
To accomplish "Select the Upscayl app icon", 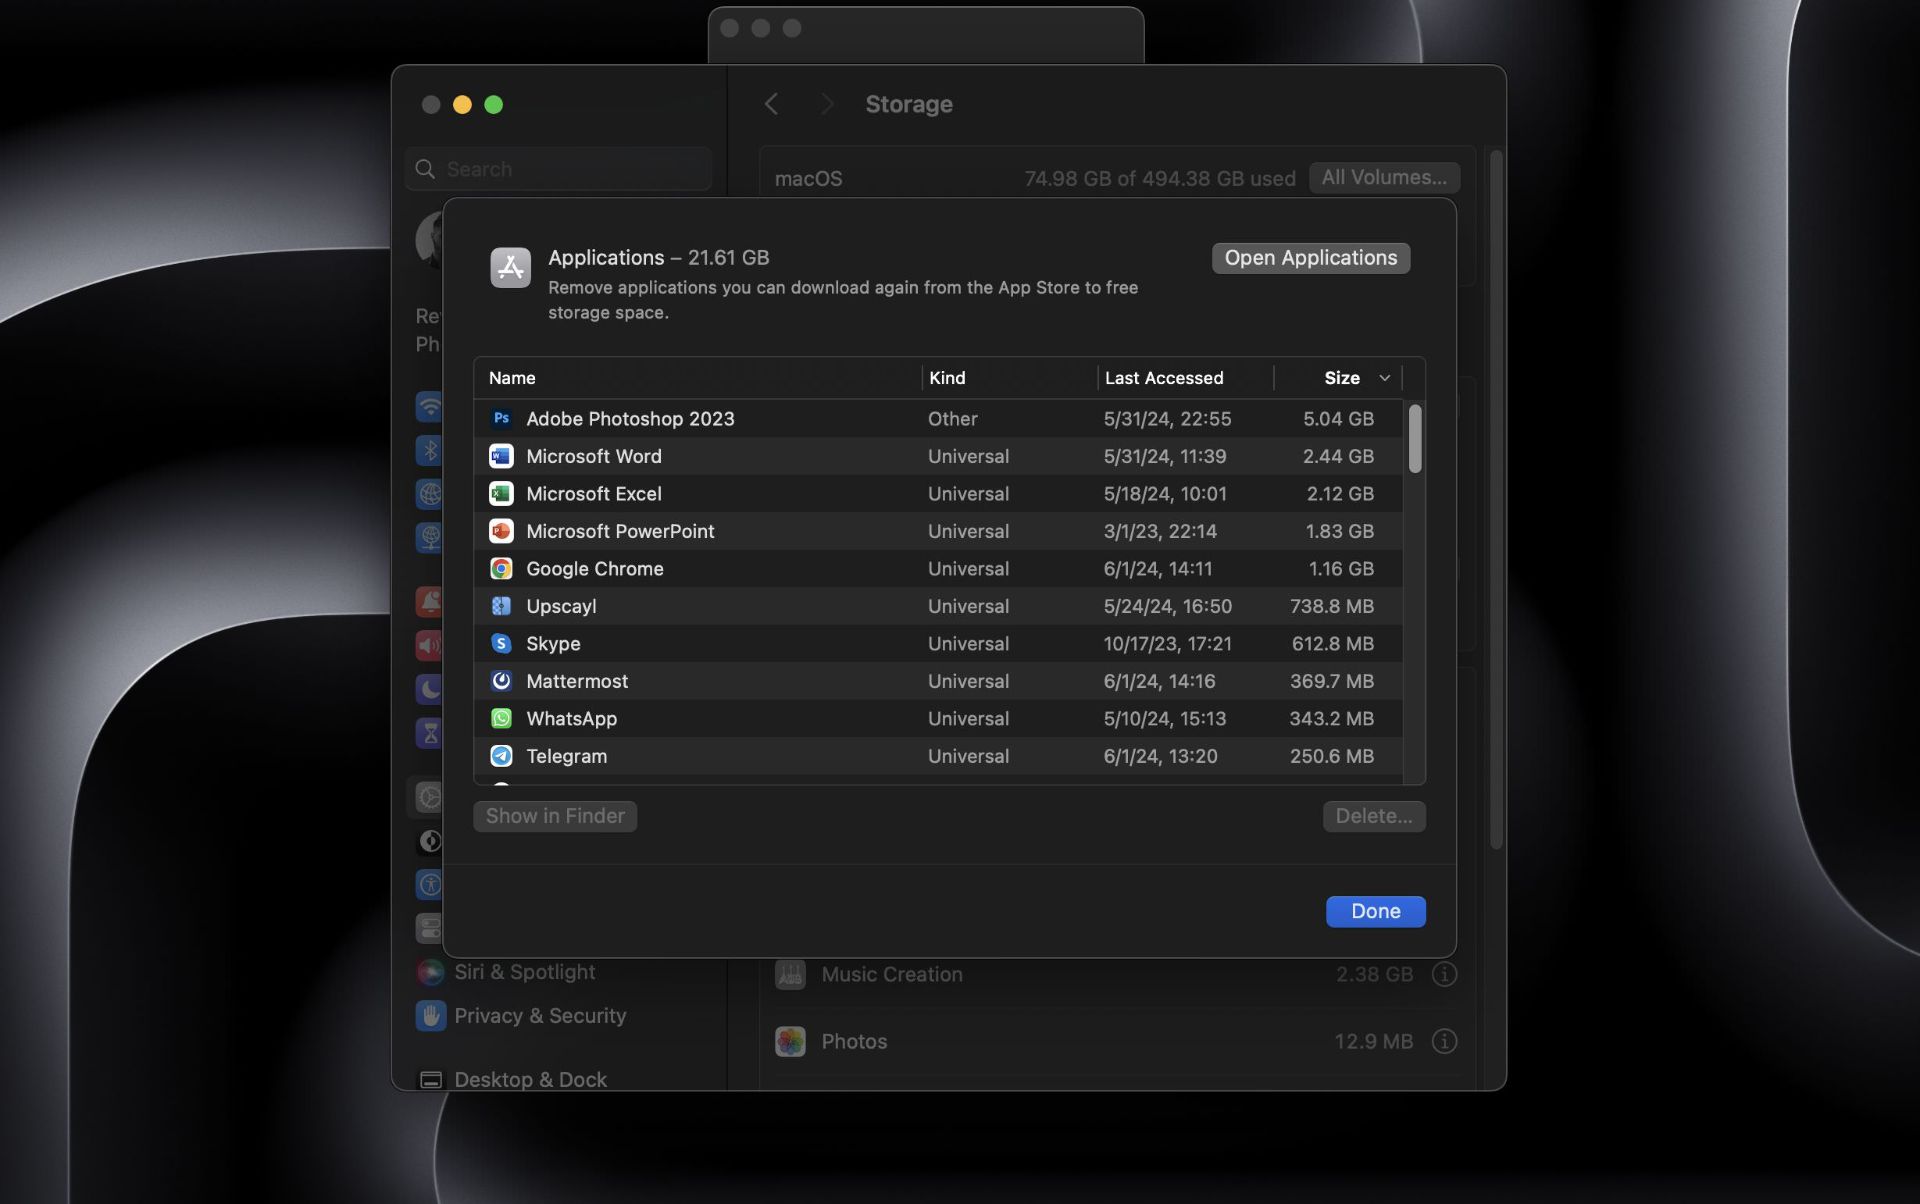I will (501, 607).
